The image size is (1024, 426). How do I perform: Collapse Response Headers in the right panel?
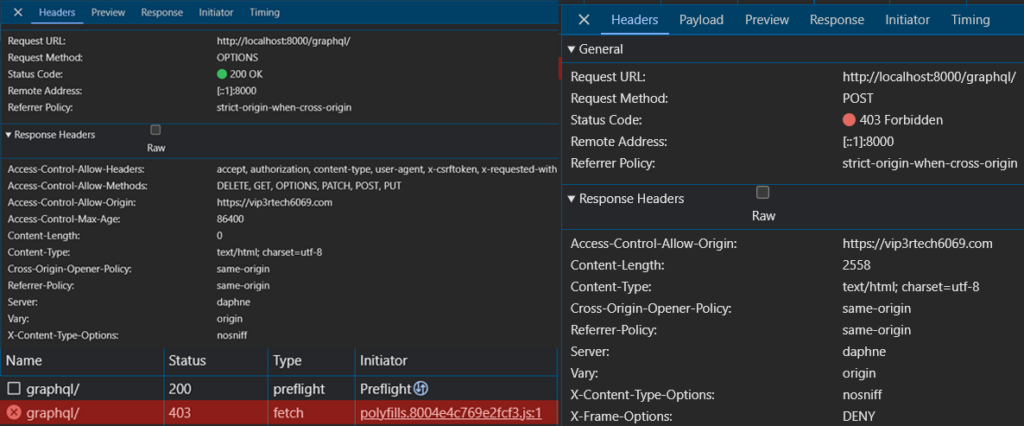[x=572, y=199]
